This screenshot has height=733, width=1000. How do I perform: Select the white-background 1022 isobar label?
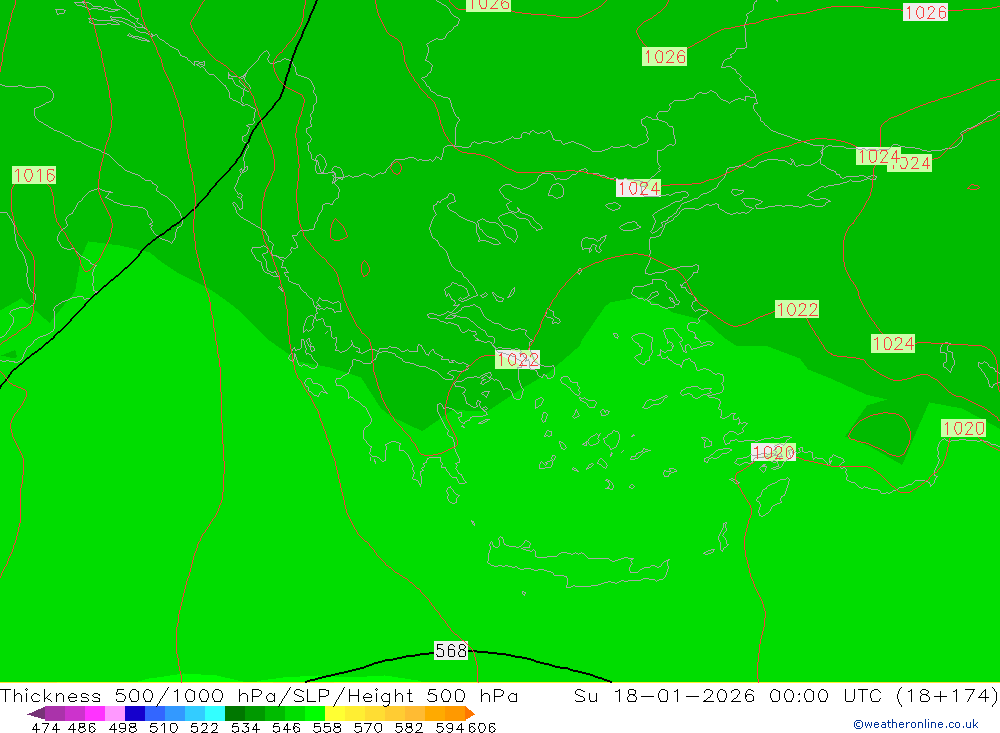click(517, 360)
